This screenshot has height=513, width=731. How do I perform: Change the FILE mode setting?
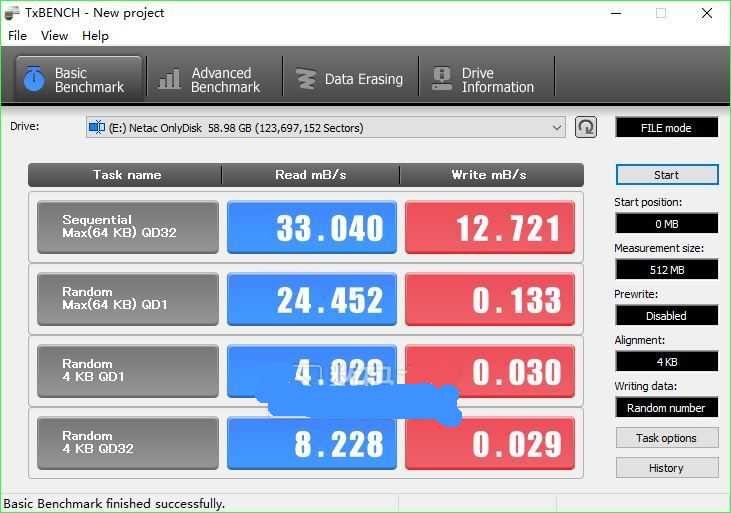(666, 128)
